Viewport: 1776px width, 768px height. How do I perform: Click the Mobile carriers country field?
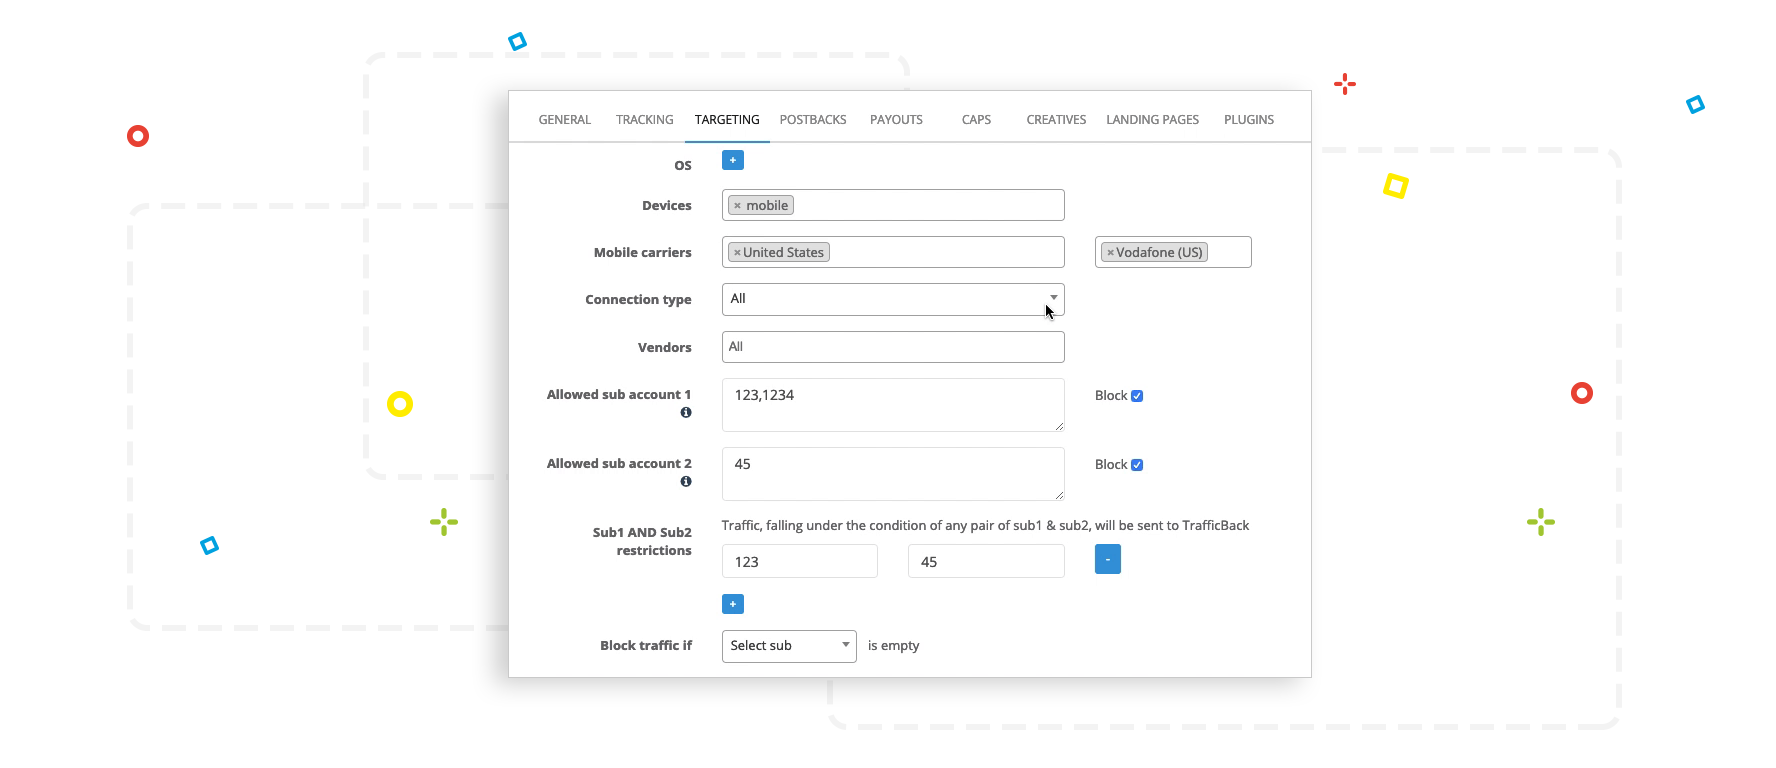pos(893,252)
